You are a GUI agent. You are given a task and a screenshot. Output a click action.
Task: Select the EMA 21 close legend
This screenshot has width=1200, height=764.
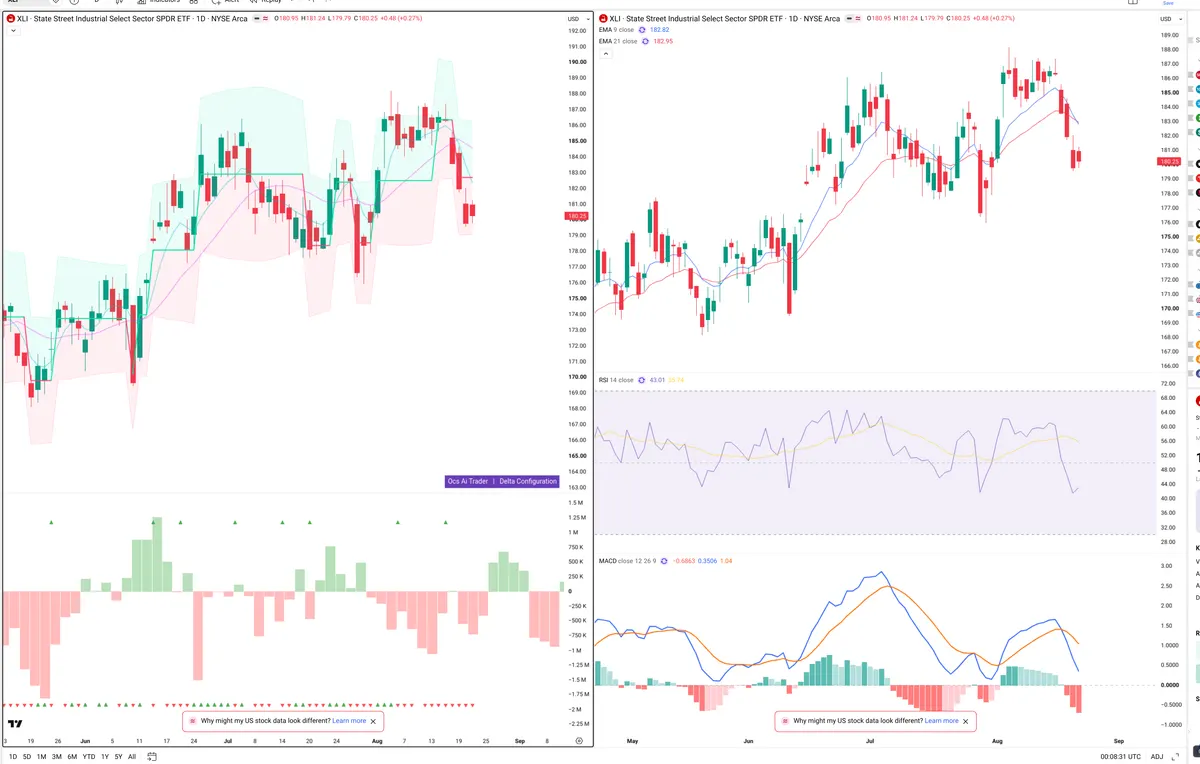tap(620, 41)
